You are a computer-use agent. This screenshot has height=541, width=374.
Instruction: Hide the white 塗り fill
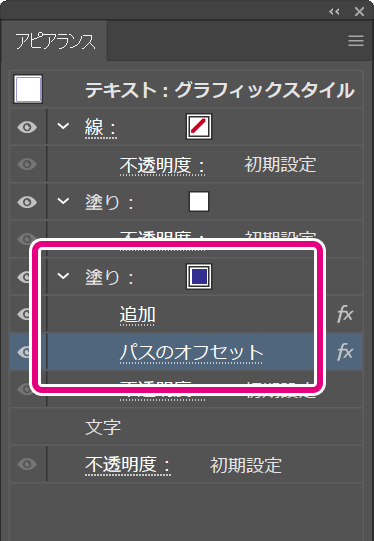[x=27, y=202]
